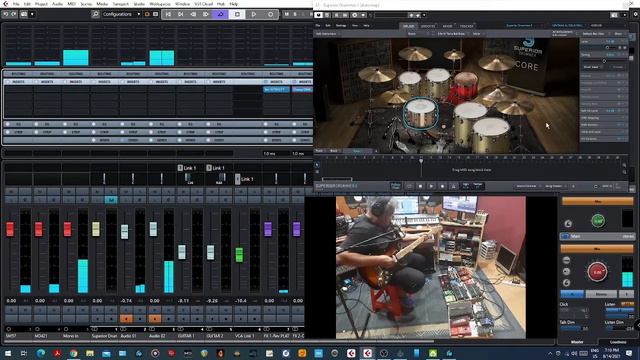Click first blue insert slot in FX channel

click(x=276, y=89)
